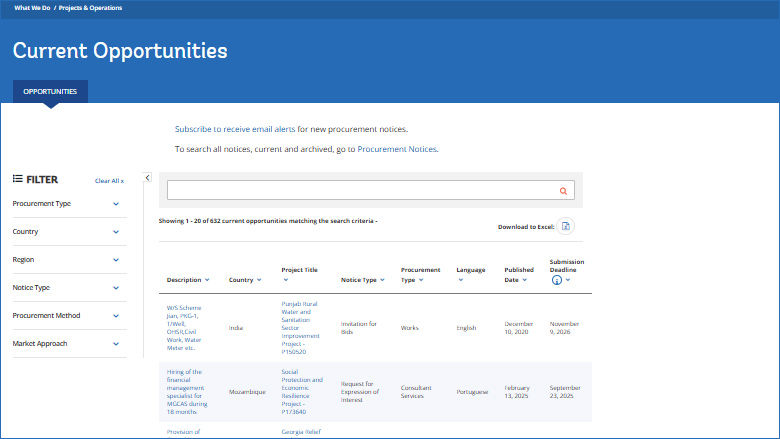Collapse the filter panel with the arrow icon
The image size is (780, 439).
(147, 178)
